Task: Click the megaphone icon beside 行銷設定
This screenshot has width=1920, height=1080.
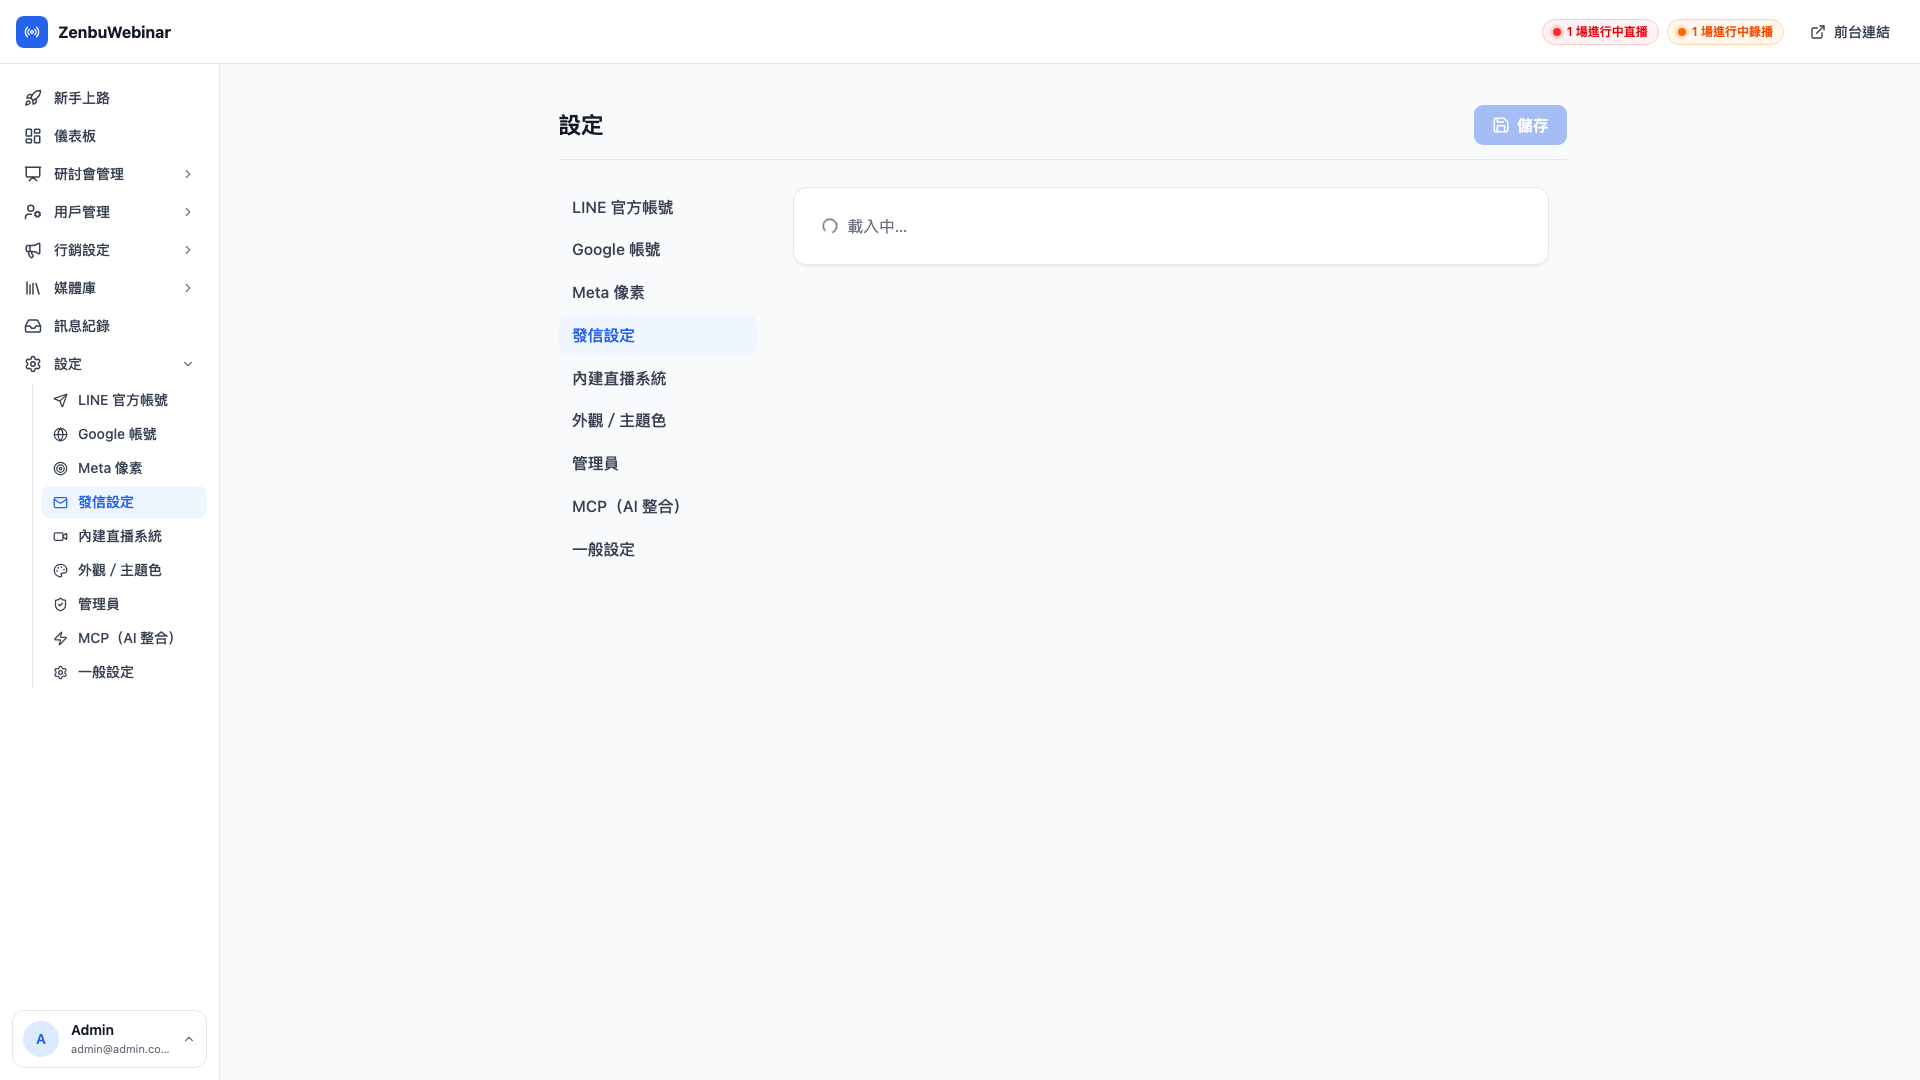Action: pyautogui.click(x=33, y=250)
